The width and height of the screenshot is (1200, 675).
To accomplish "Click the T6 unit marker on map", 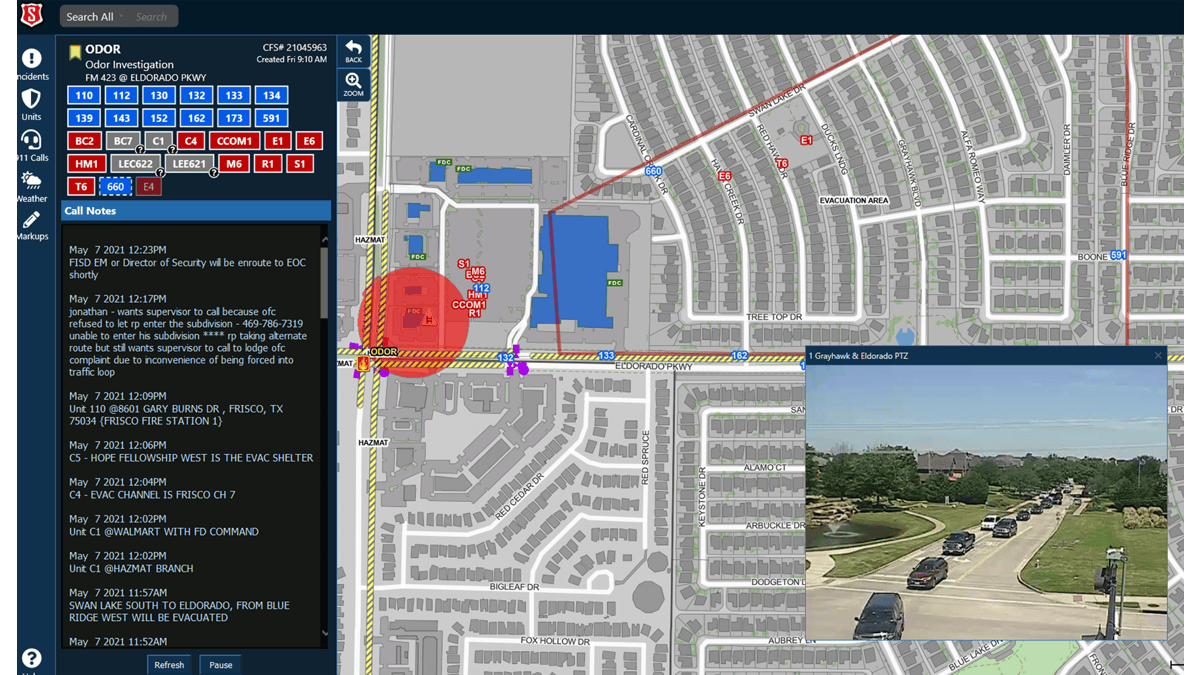I will [782, 163].
